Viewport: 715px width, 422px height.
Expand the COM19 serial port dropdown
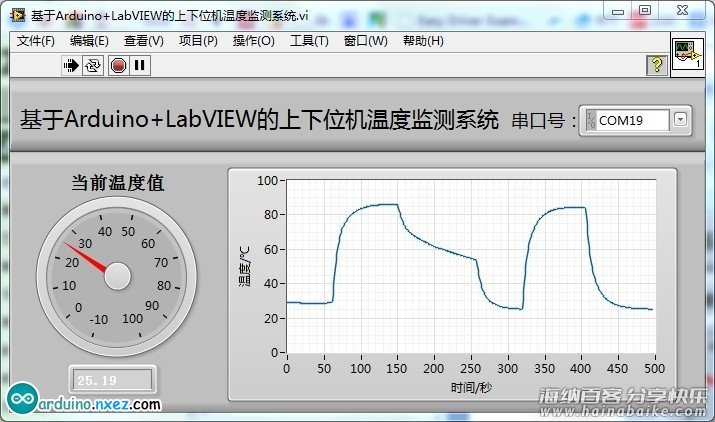click(x=681, y=120)
